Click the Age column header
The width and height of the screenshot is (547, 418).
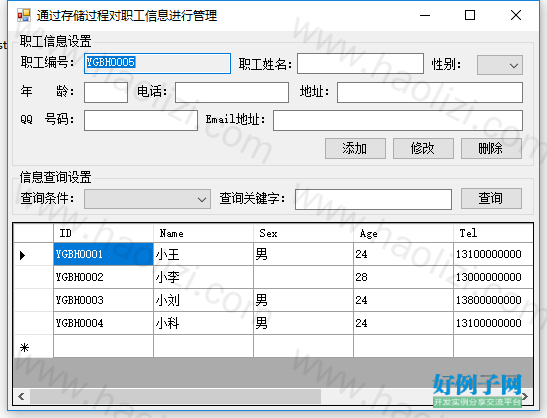(x=404, y=233)
